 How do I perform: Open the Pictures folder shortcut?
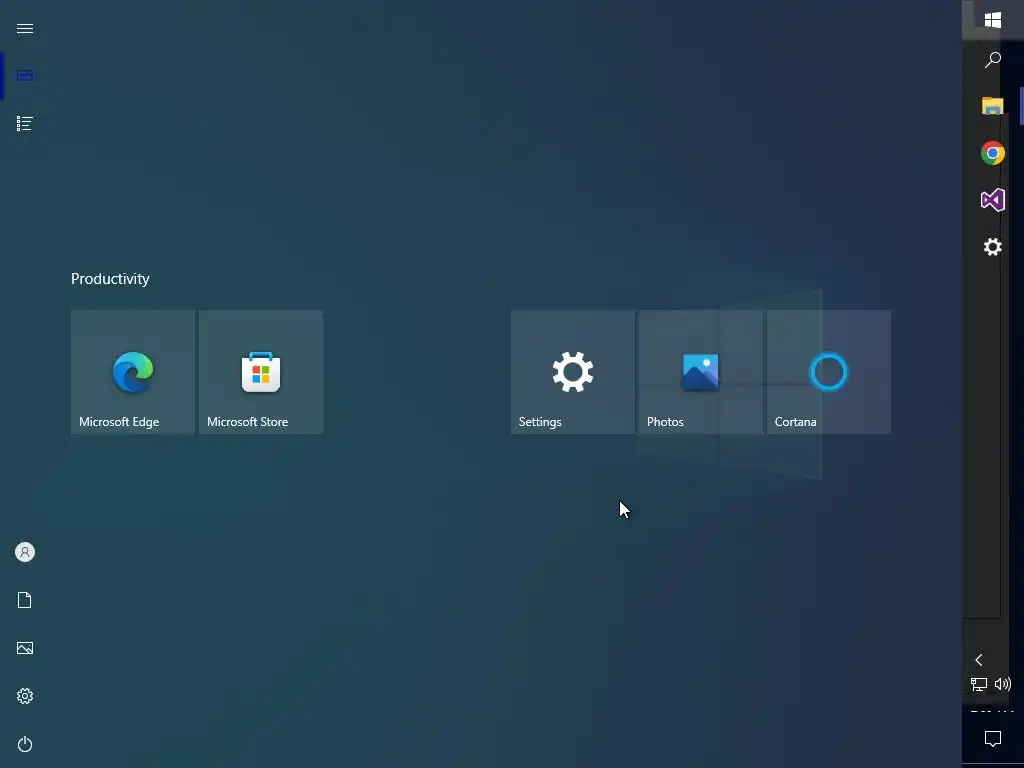pos(25,648)
